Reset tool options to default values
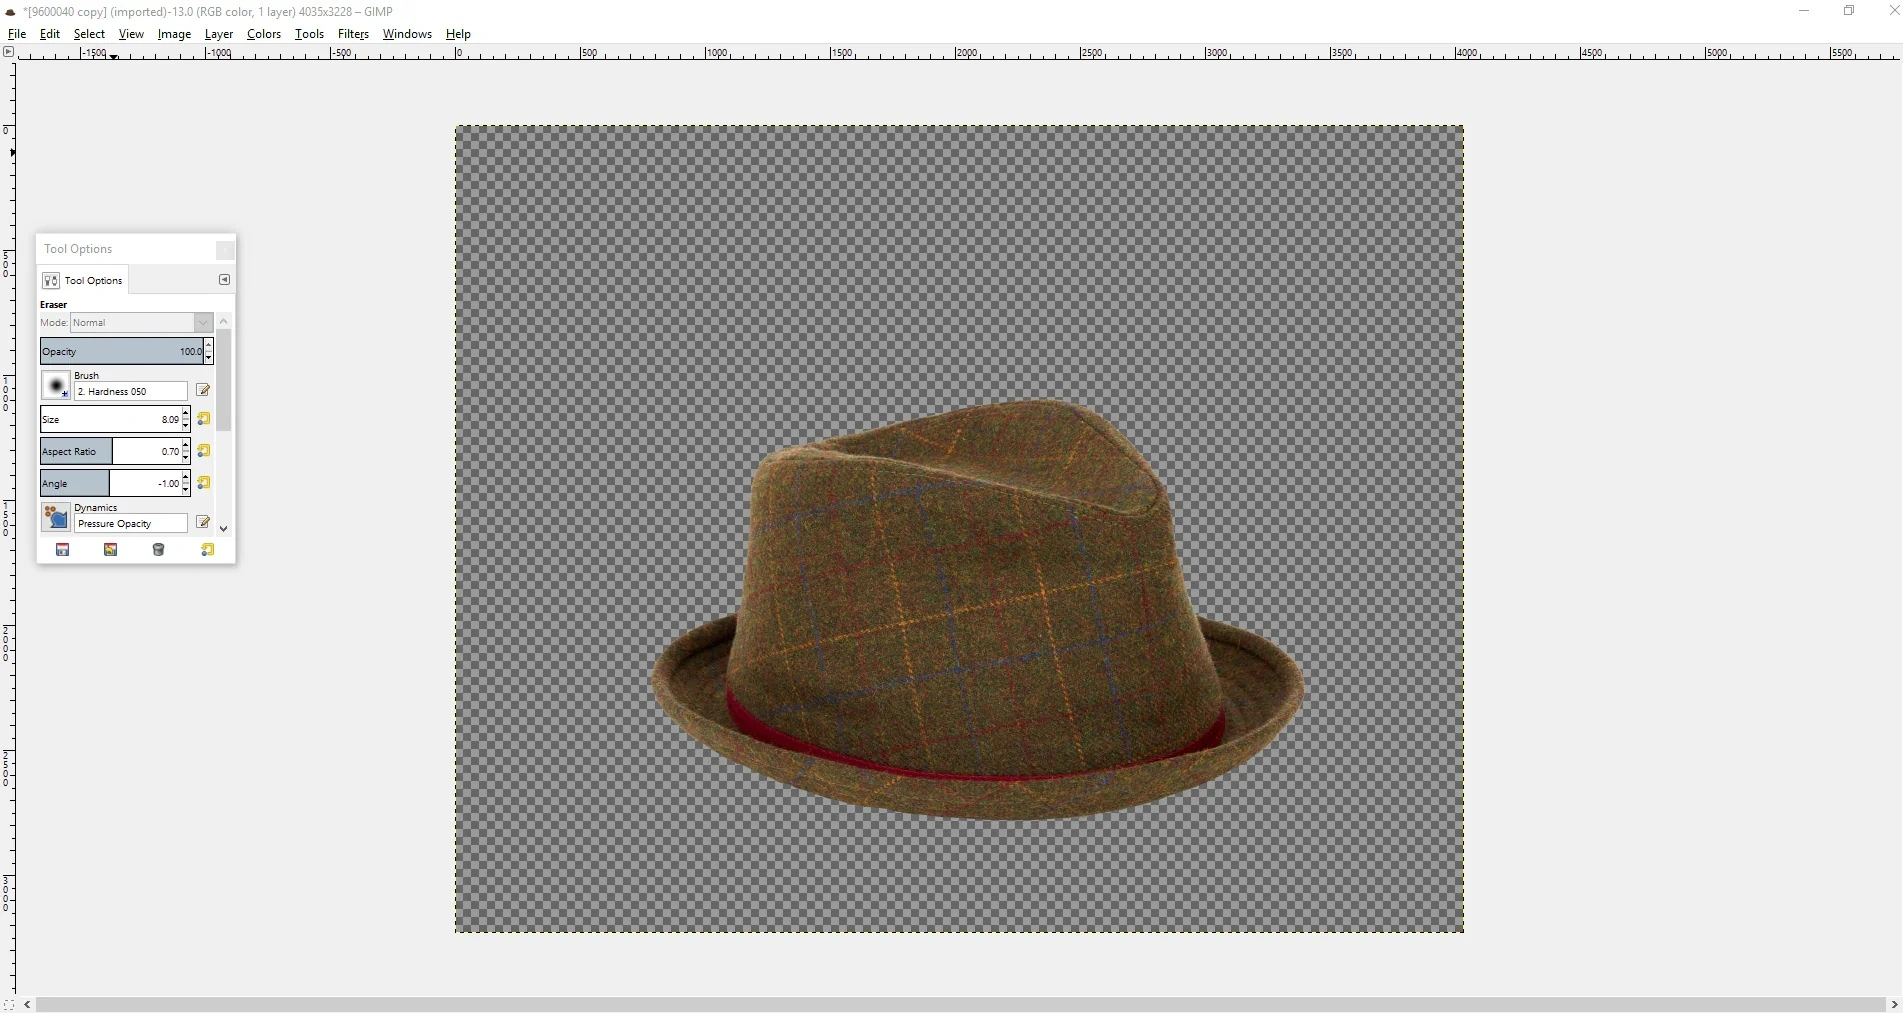 point(207,550)
